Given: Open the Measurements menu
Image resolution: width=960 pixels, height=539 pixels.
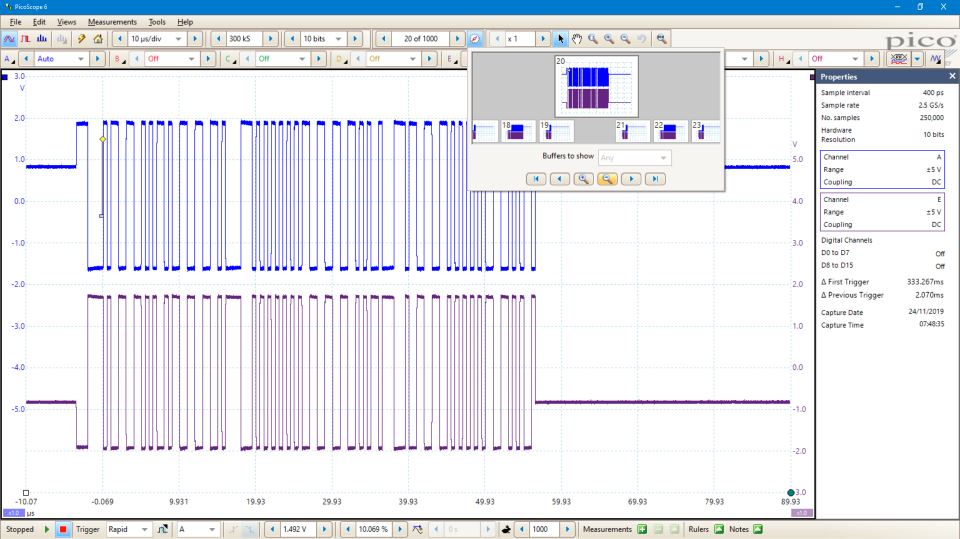Looking at the screenshot, I should click(x=112, y=21).
